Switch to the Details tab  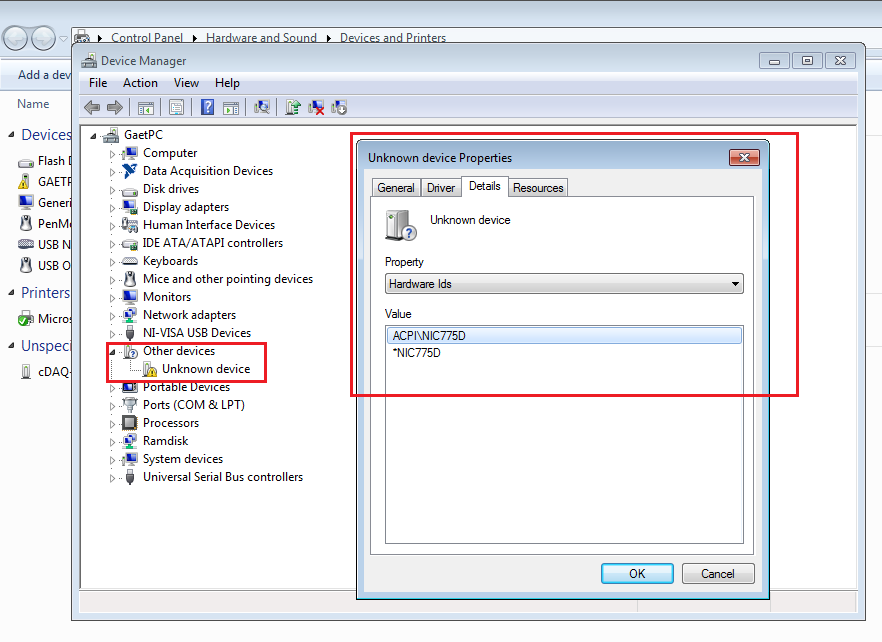coord(485,186)
